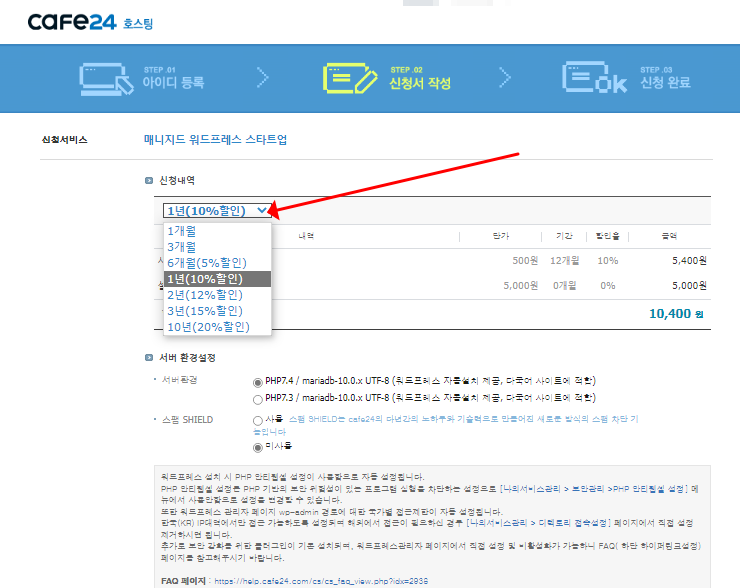Select 10년(20%할인) option
This screenshot has width=740, height=588.
pos(218,327)
